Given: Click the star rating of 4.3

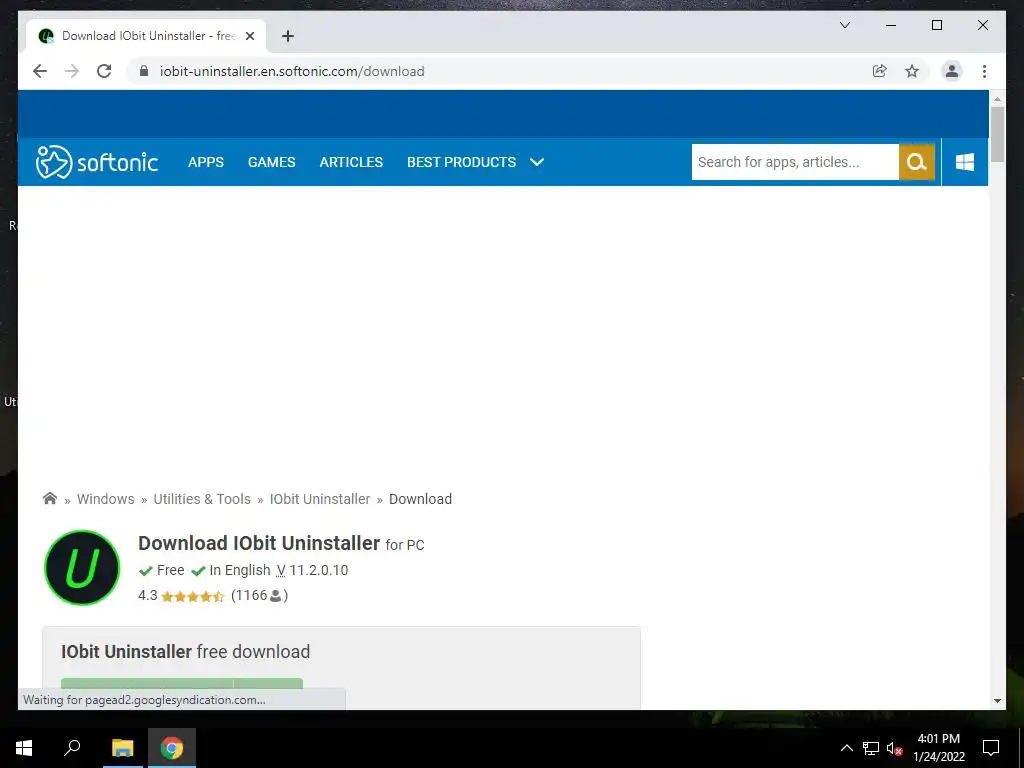Looking at the screenshot, I should [x=193, y=596].
